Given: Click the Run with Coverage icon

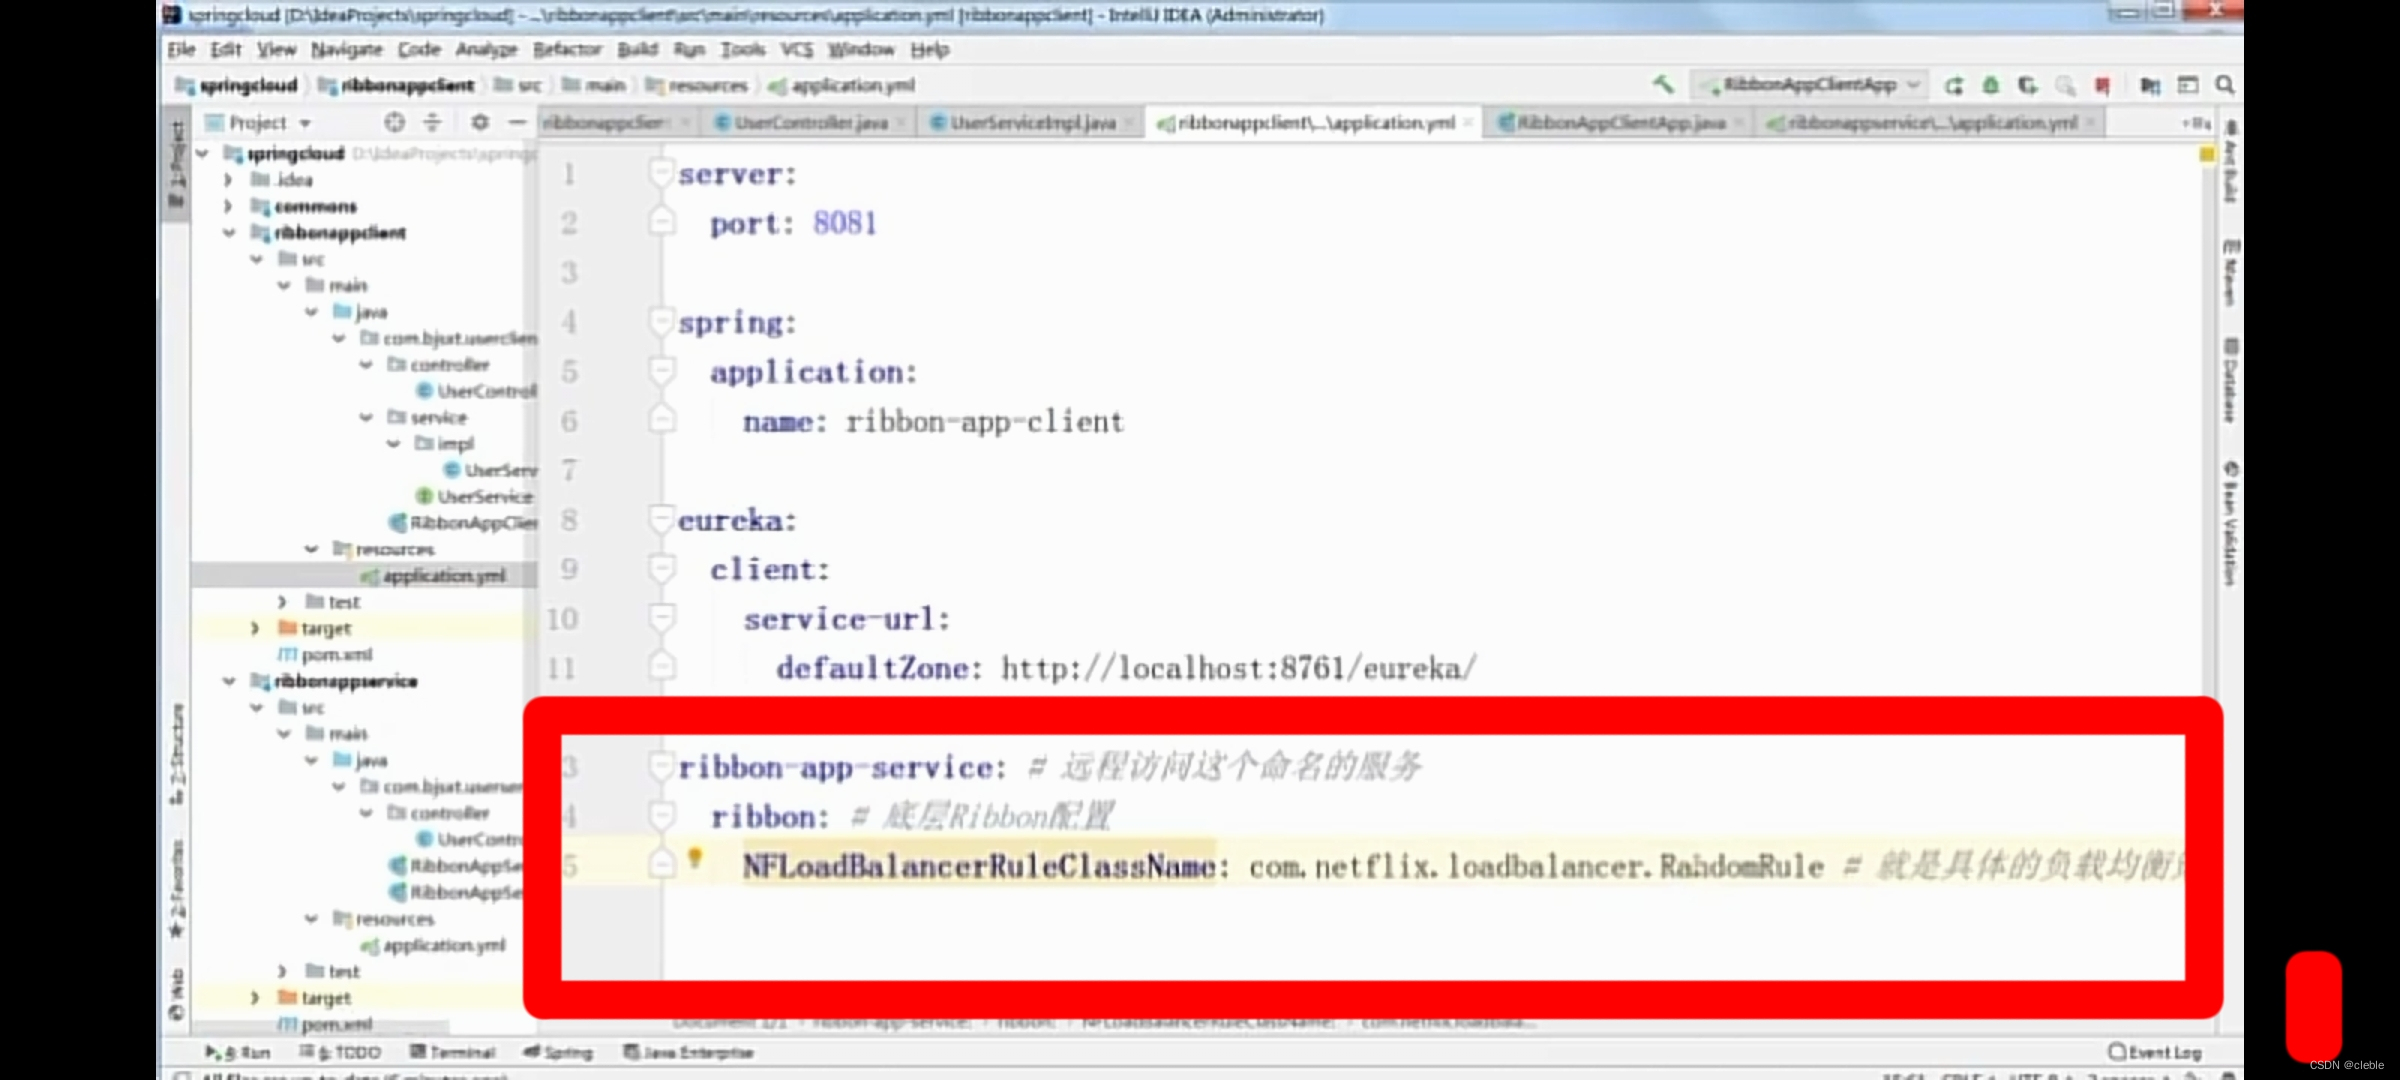Looking at the screenshot, I should pyautogui.click(x=2027, y=85).
